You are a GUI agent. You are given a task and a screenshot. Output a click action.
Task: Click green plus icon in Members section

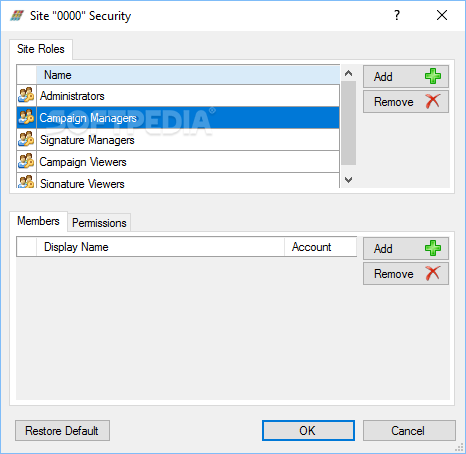(433, 248)
